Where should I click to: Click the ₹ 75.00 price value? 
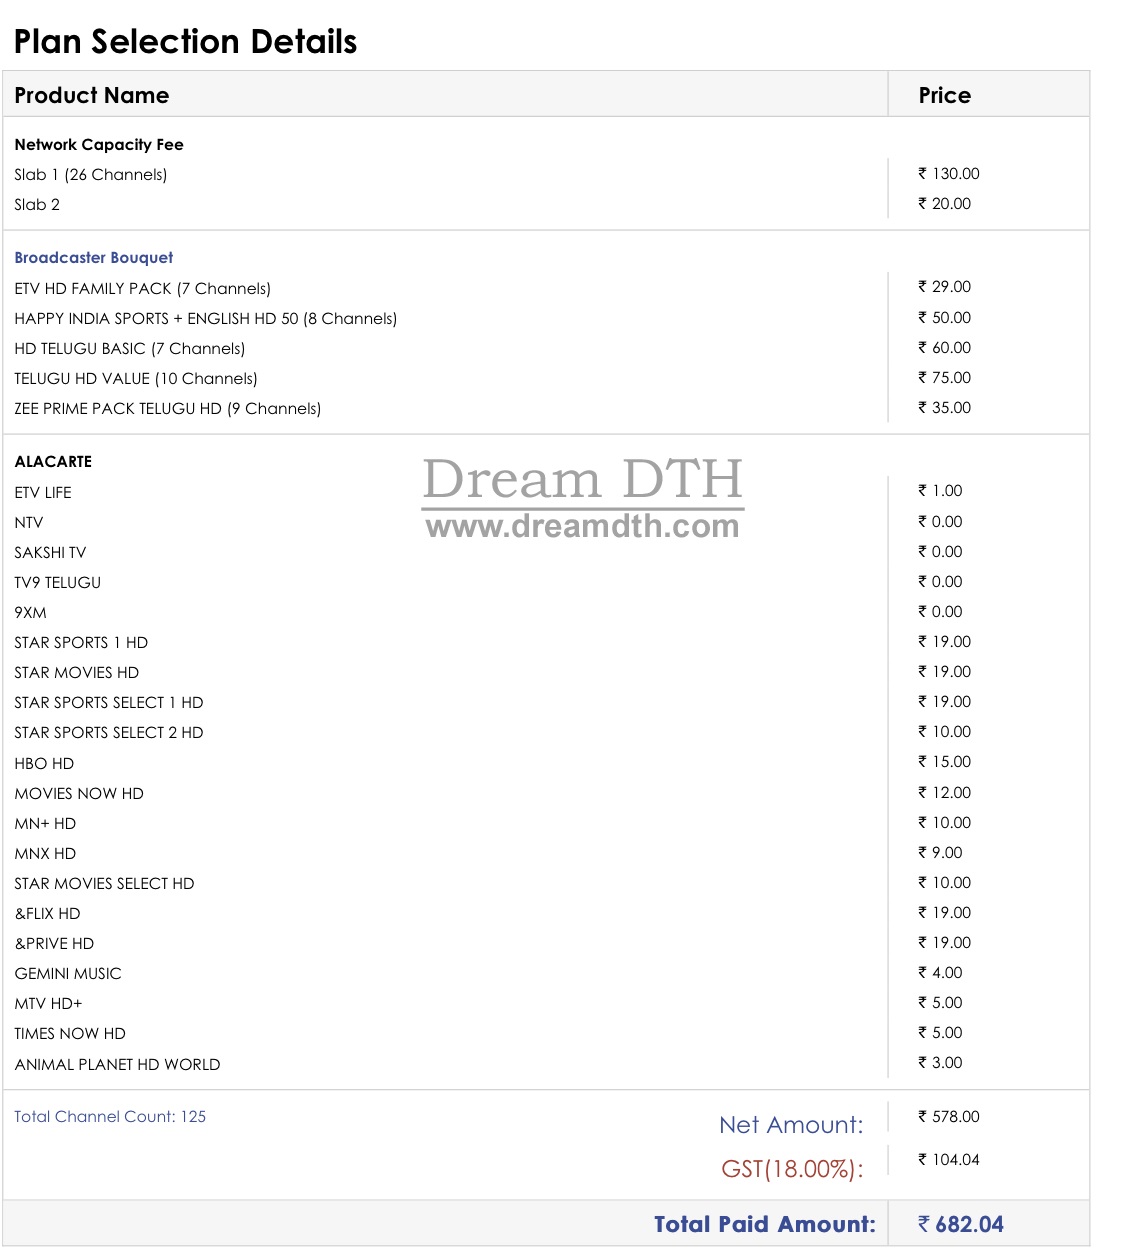(945, 377)
